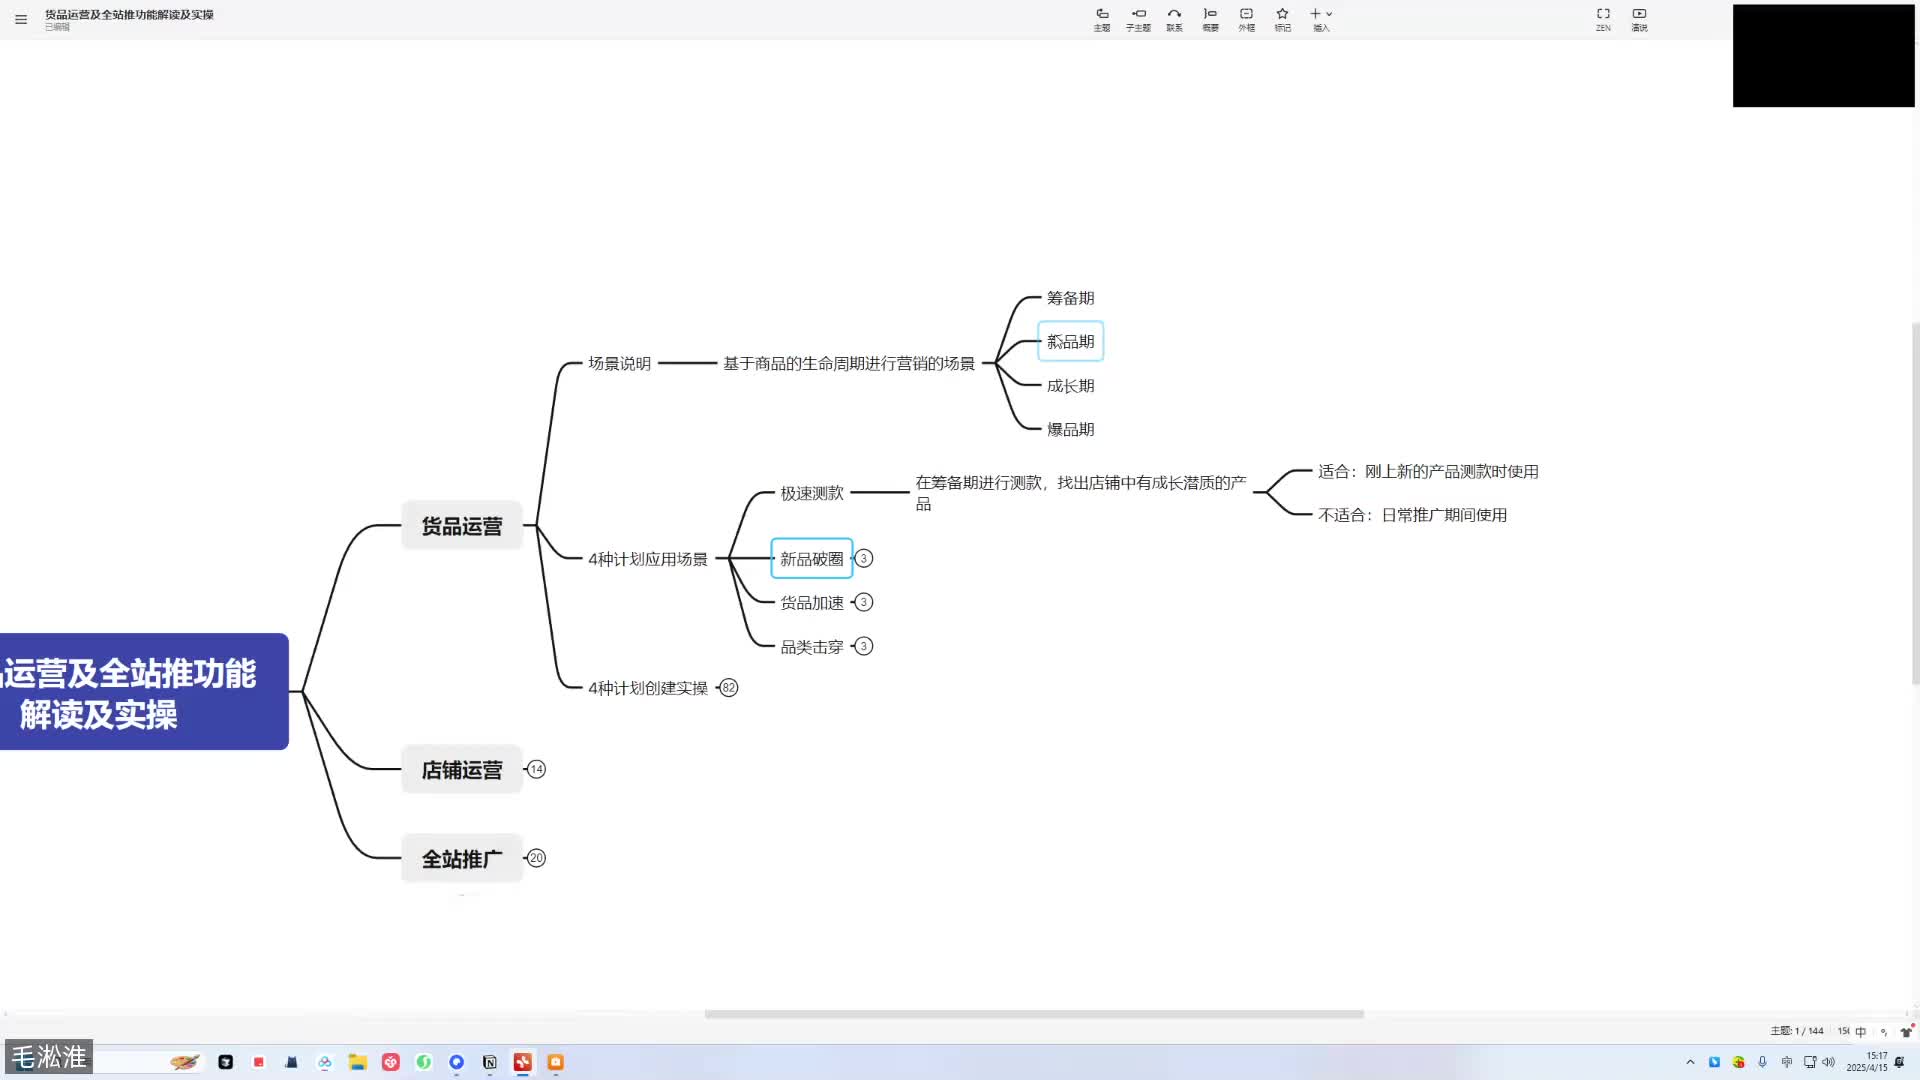This screenshot has width=1920, height=1080.
Task: Open File Explorer from the taskbar
Action: (357, 1062)
